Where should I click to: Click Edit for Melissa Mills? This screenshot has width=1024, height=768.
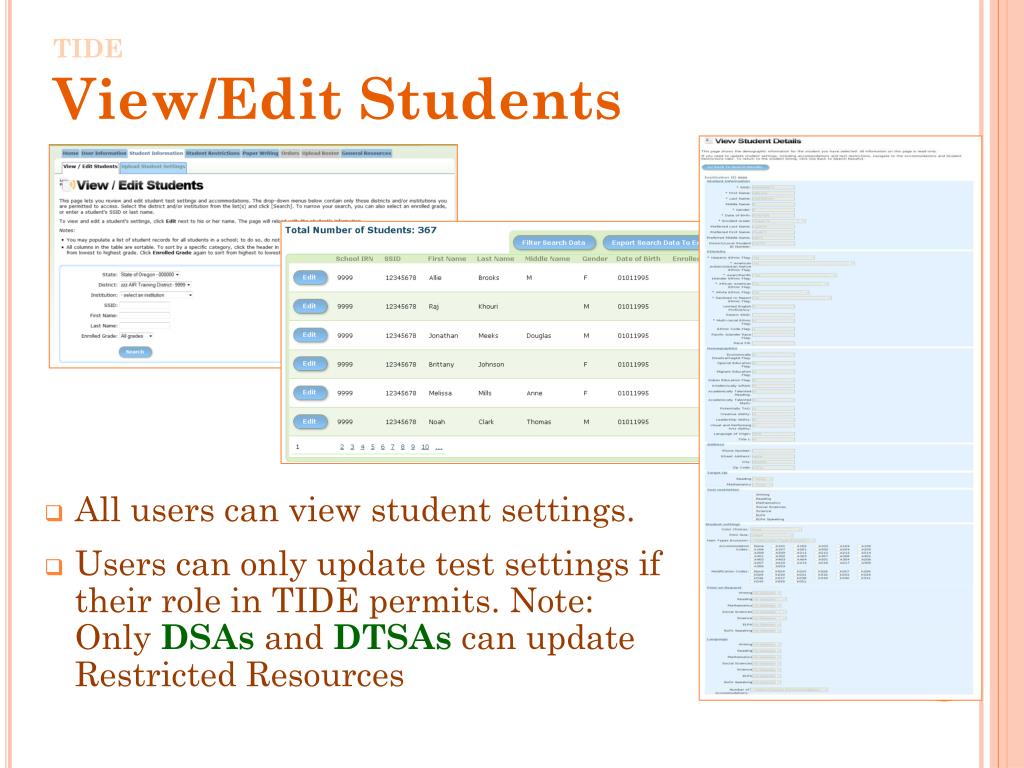(x=310, y=392)
